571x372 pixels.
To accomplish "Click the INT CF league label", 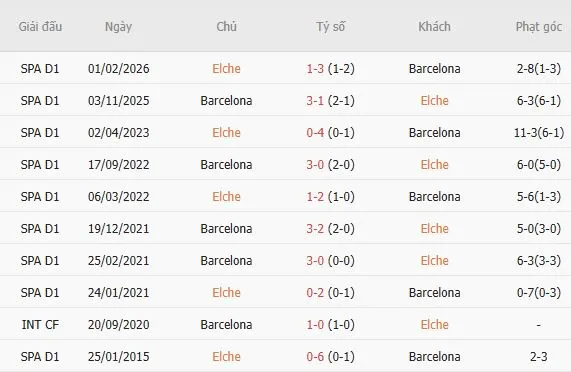I will [40, 325].
